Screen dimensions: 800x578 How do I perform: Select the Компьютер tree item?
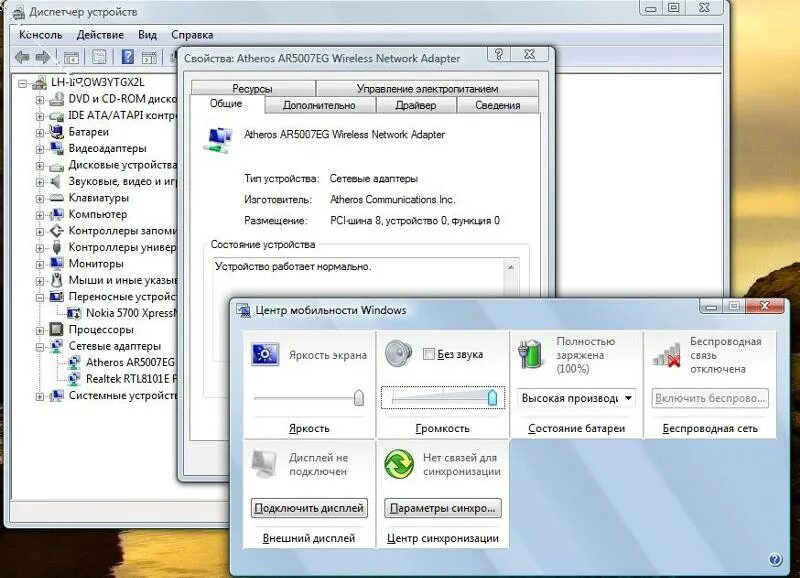coord(97,214)
